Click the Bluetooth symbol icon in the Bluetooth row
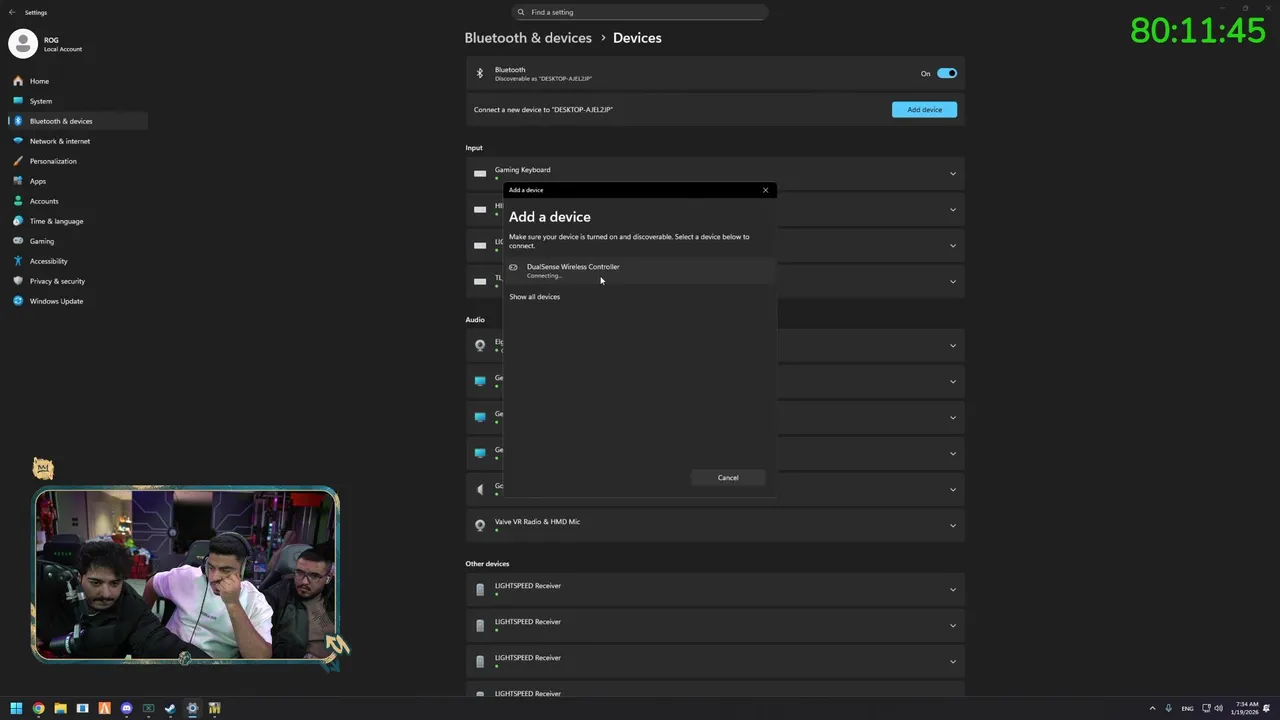Viewport: 1280px width, 720px height. click(480, 73)
